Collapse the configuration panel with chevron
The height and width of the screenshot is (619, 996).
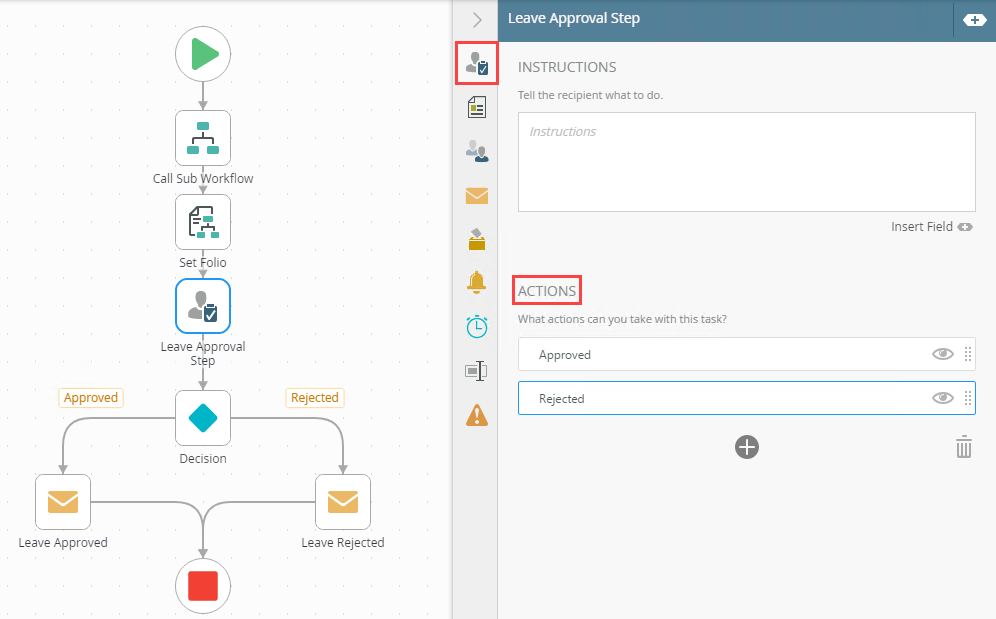point(477,20)
